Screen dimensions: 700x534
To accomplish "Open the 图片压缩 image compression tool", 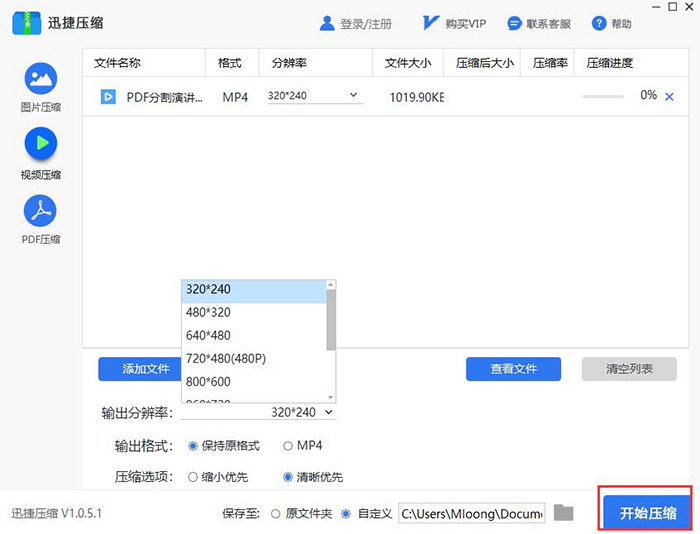I will point(41,87).
